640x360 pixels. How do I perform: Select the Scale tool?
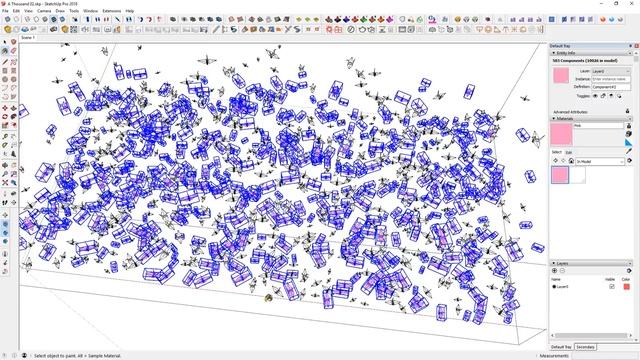[5, 125]
